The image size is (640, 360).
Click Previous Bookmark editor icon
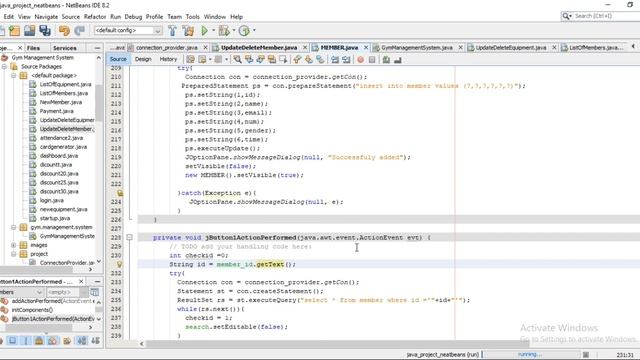click(x=297, y=60)
